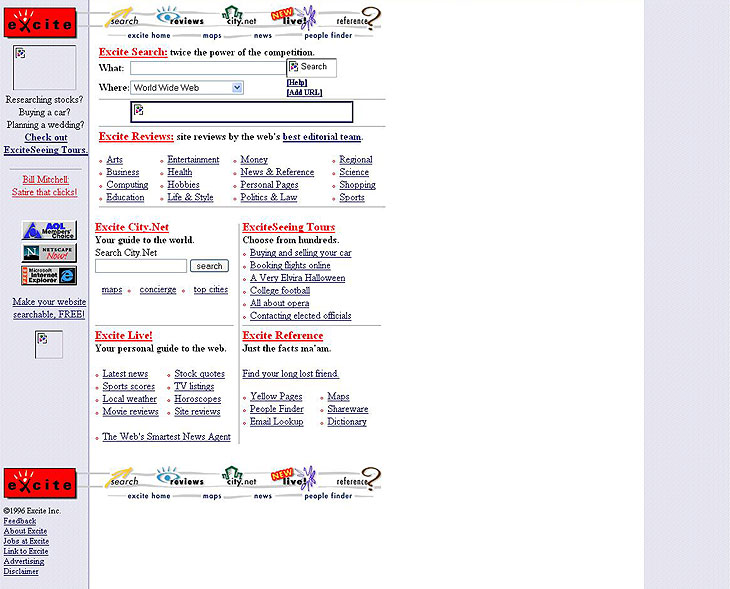The height and width of the screenshot is (589, 730).
Task: Open the Live! icon in top navigation
Action: pyautogui.click(x=296, y=16)
